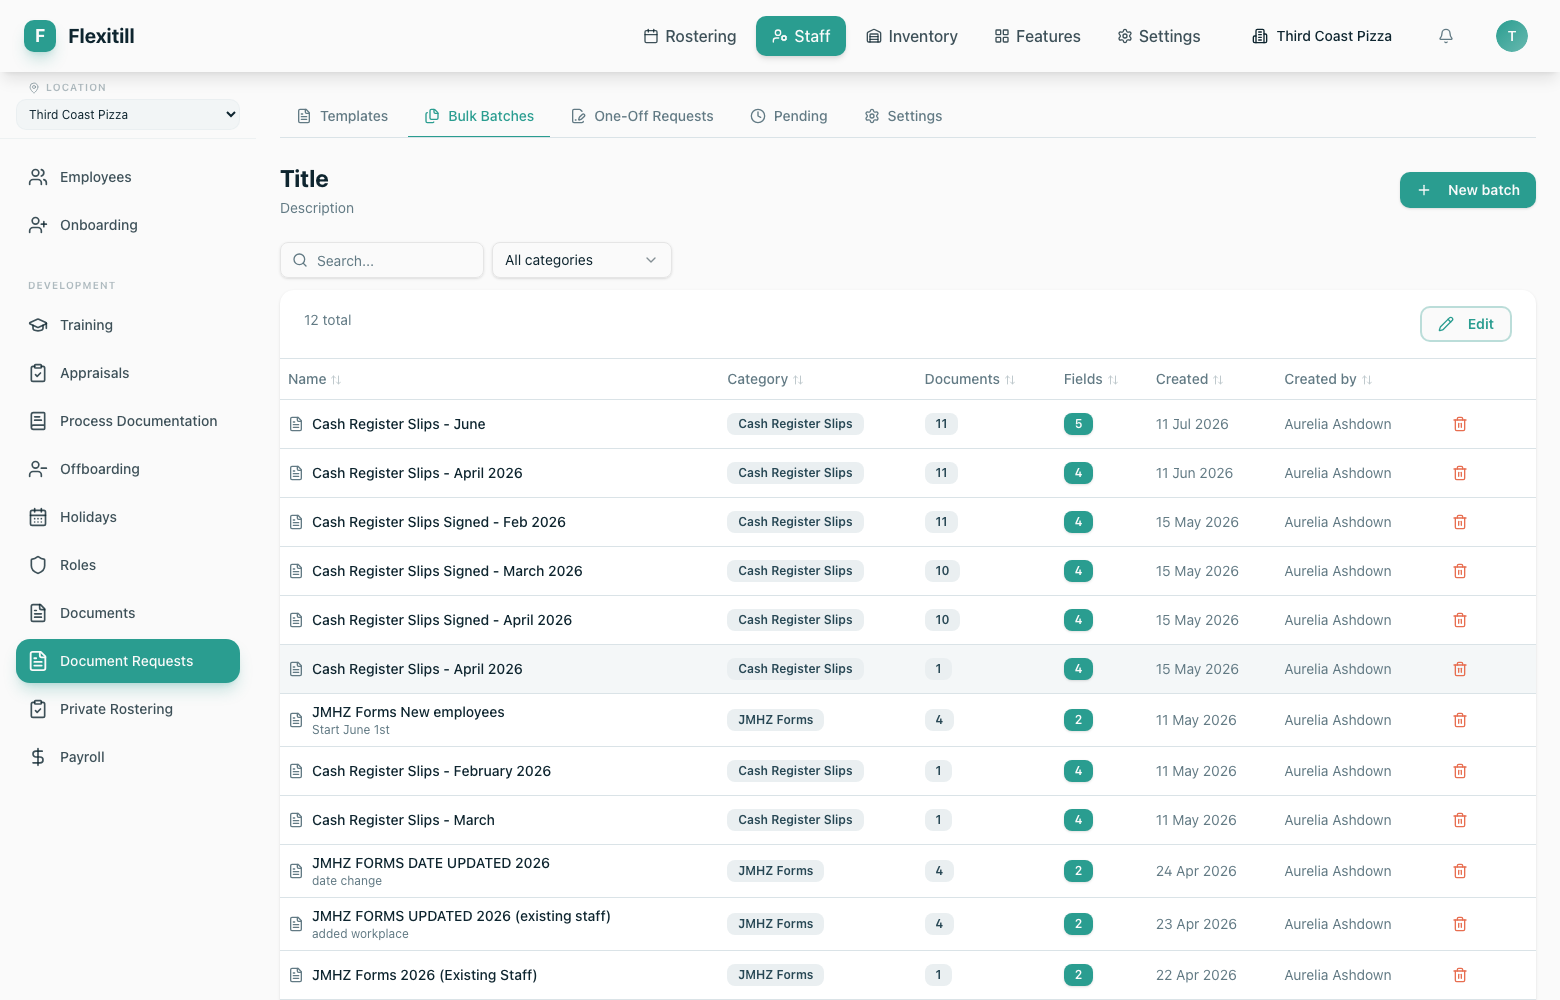Switch to the Bulk Batches tab
Screen dimensions: 1560x1000
pyautogui.click(x=479, y=116)
